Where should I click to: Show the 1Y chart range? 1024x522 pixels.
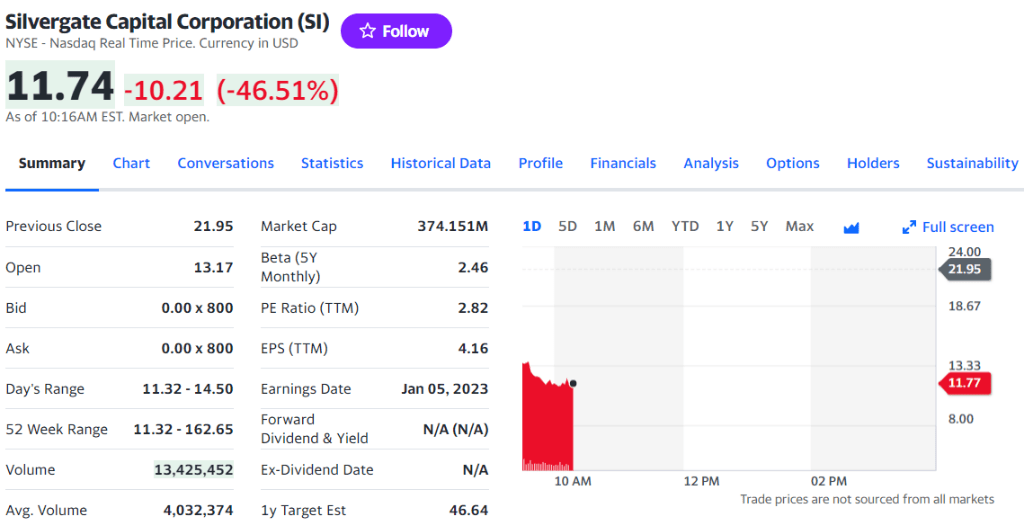tap(724, 227)
